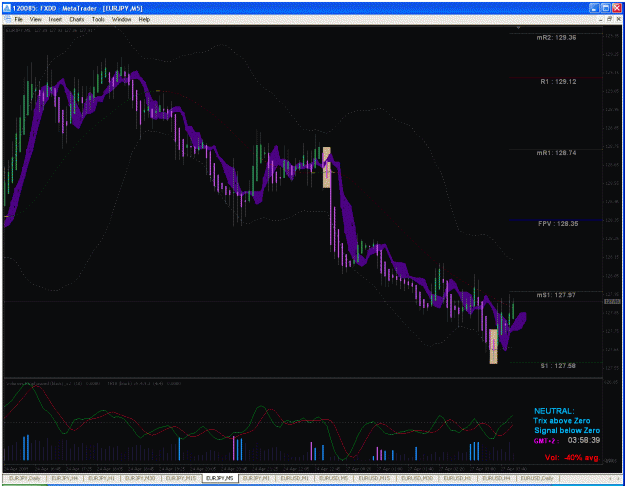
Task: Click the EURJPY,M5 OHLC header in the chart corner
Action: (50, 30)
